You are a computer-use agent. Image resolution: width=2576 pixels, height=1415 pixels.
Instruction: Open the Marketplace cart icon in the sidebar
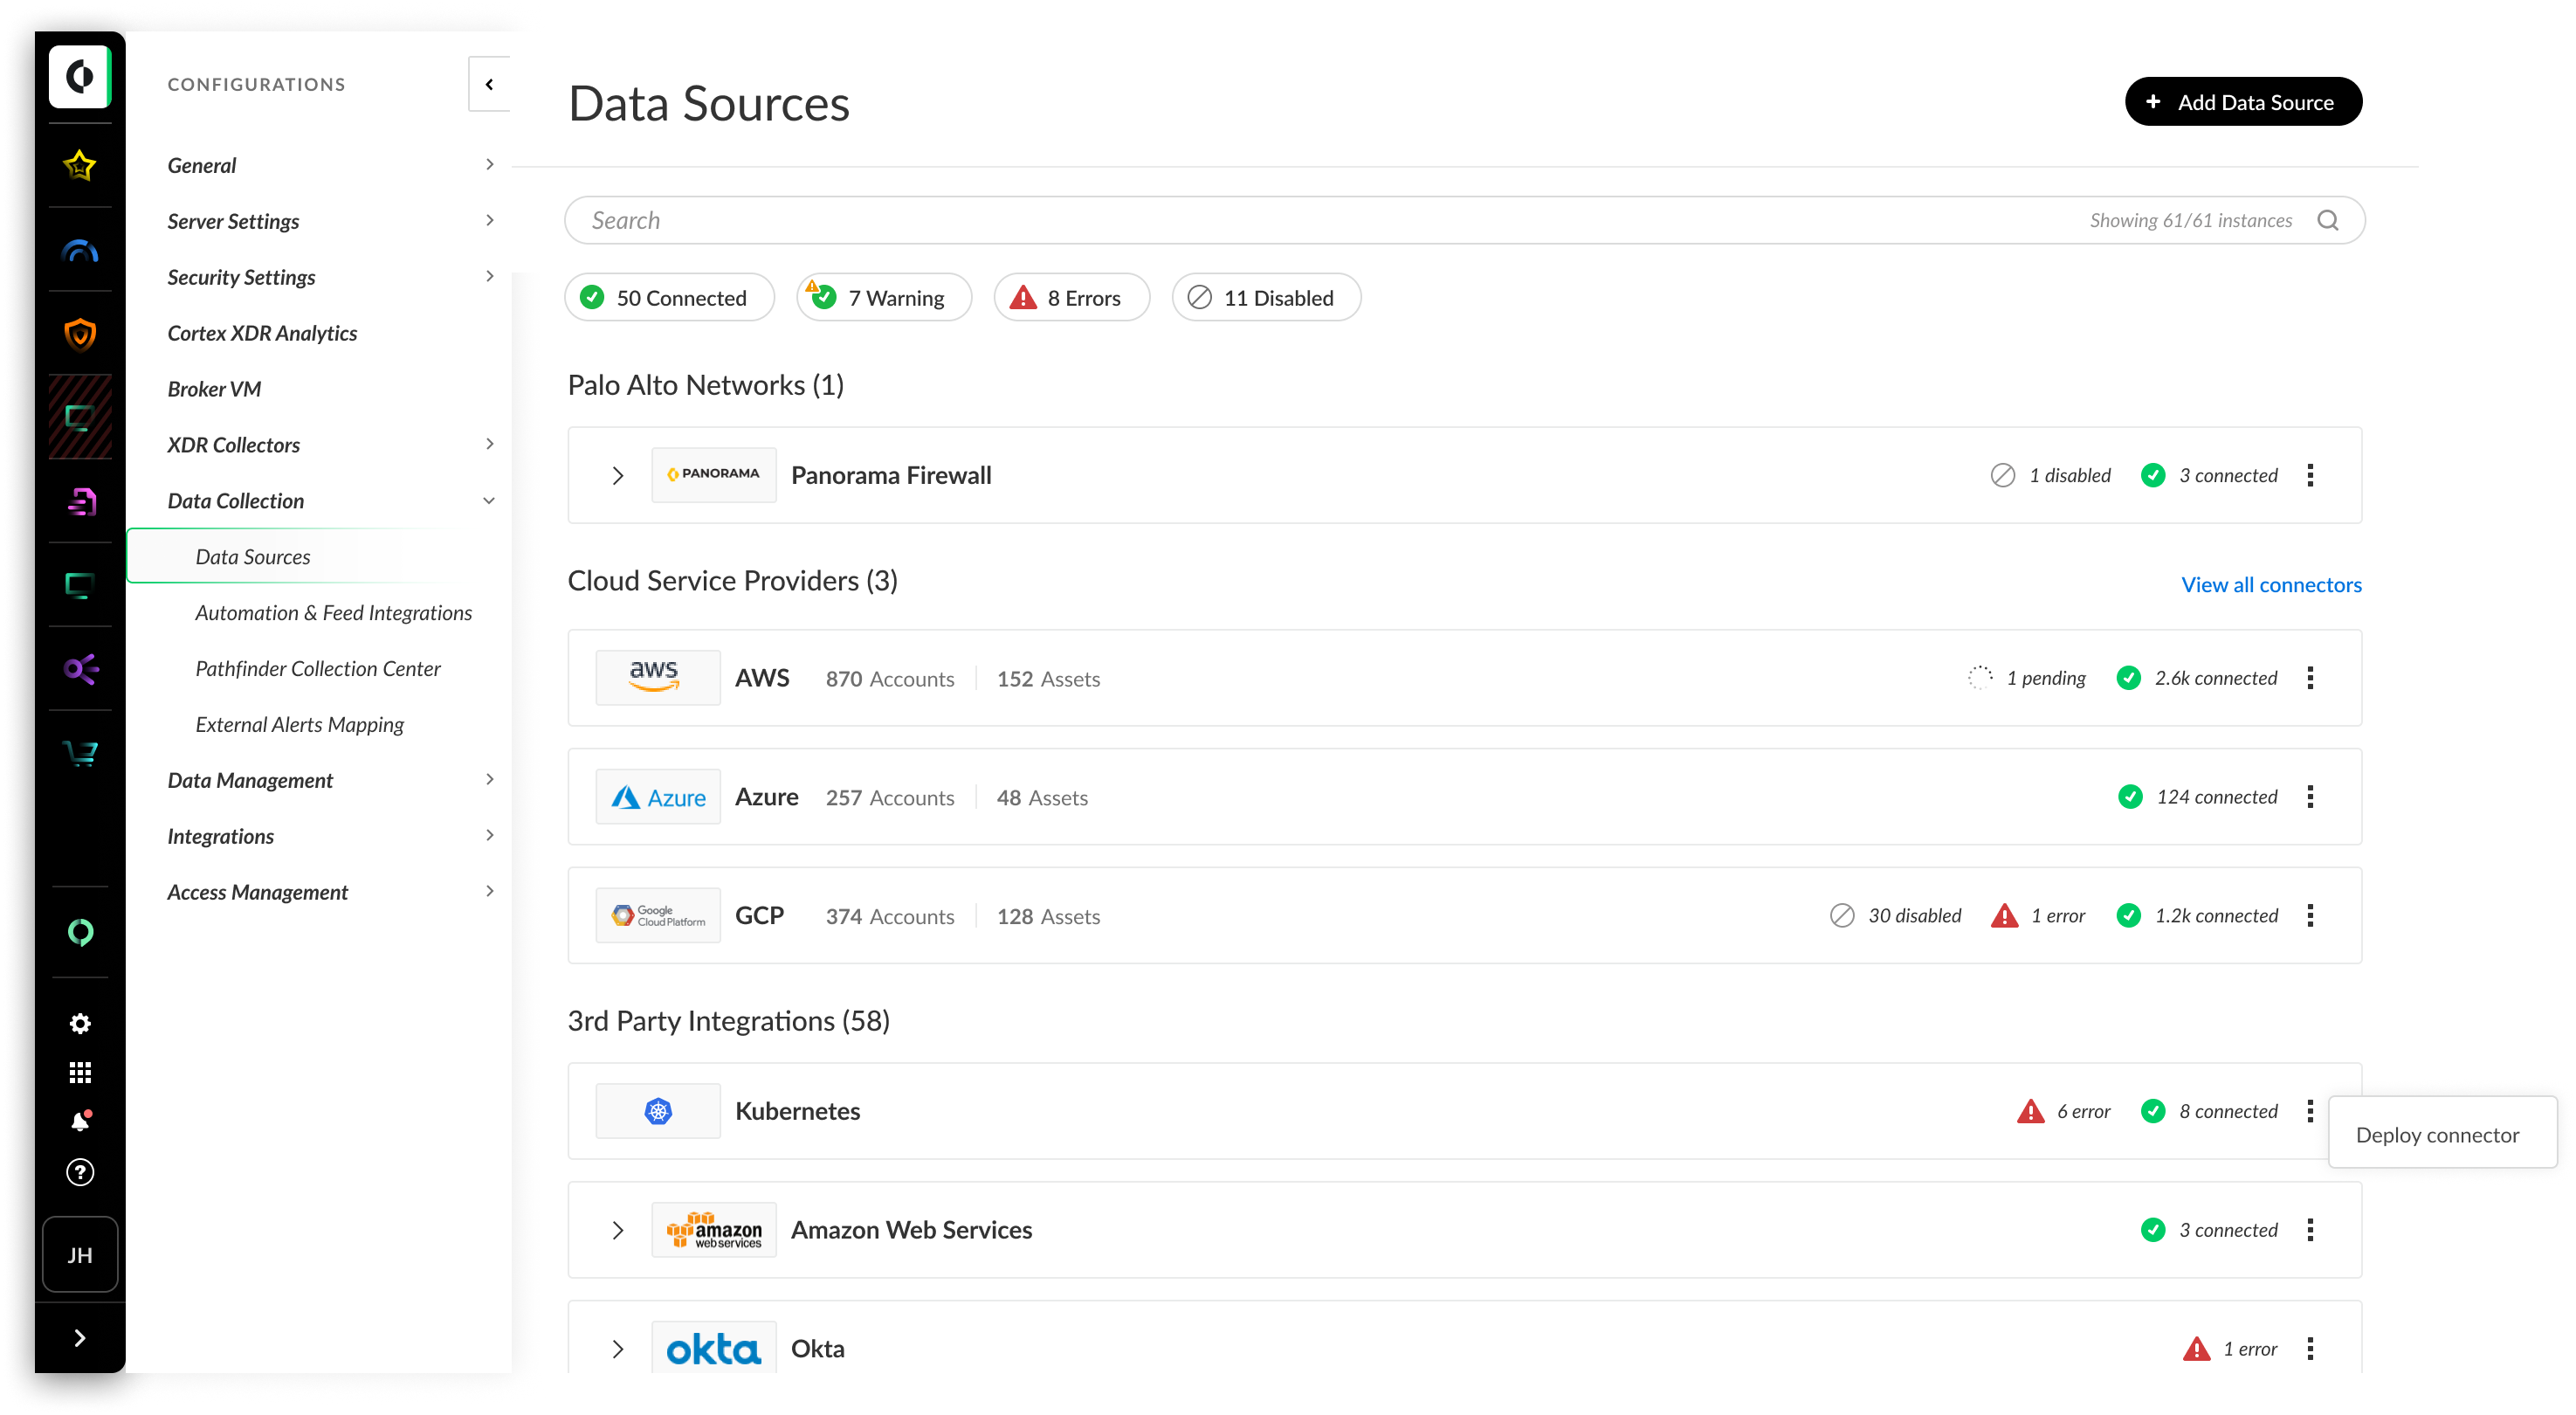(x=80, y=754)
